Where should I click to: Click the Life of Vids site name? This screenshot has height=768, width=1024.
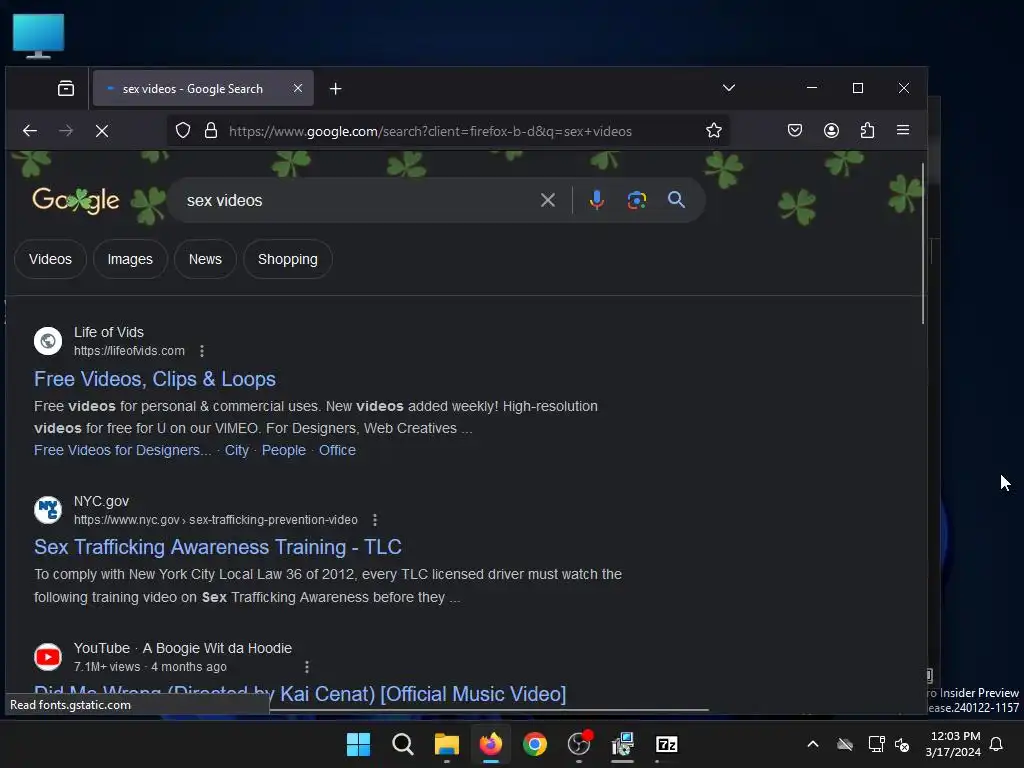point(108,332)
